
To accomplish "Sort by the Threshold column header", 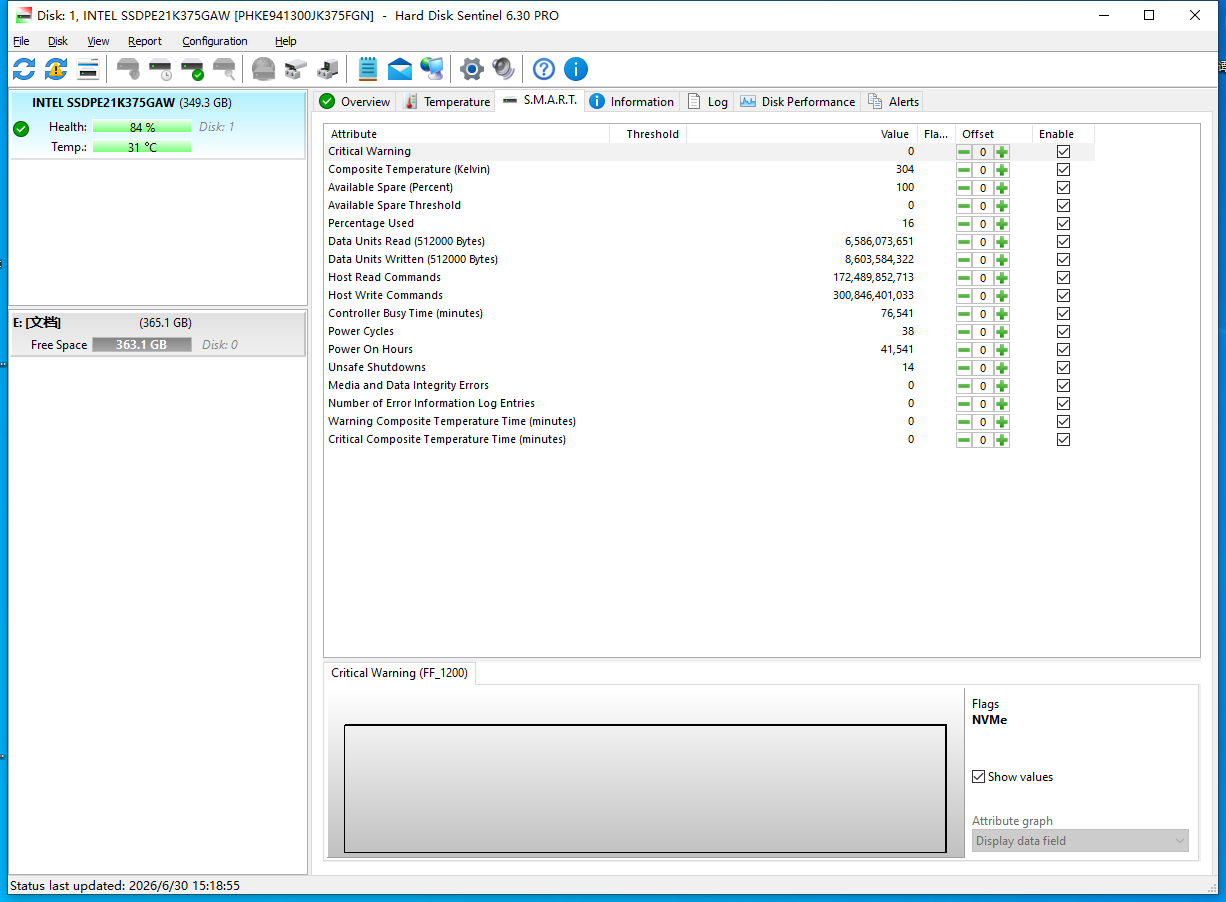I will (x=648, y=134).
